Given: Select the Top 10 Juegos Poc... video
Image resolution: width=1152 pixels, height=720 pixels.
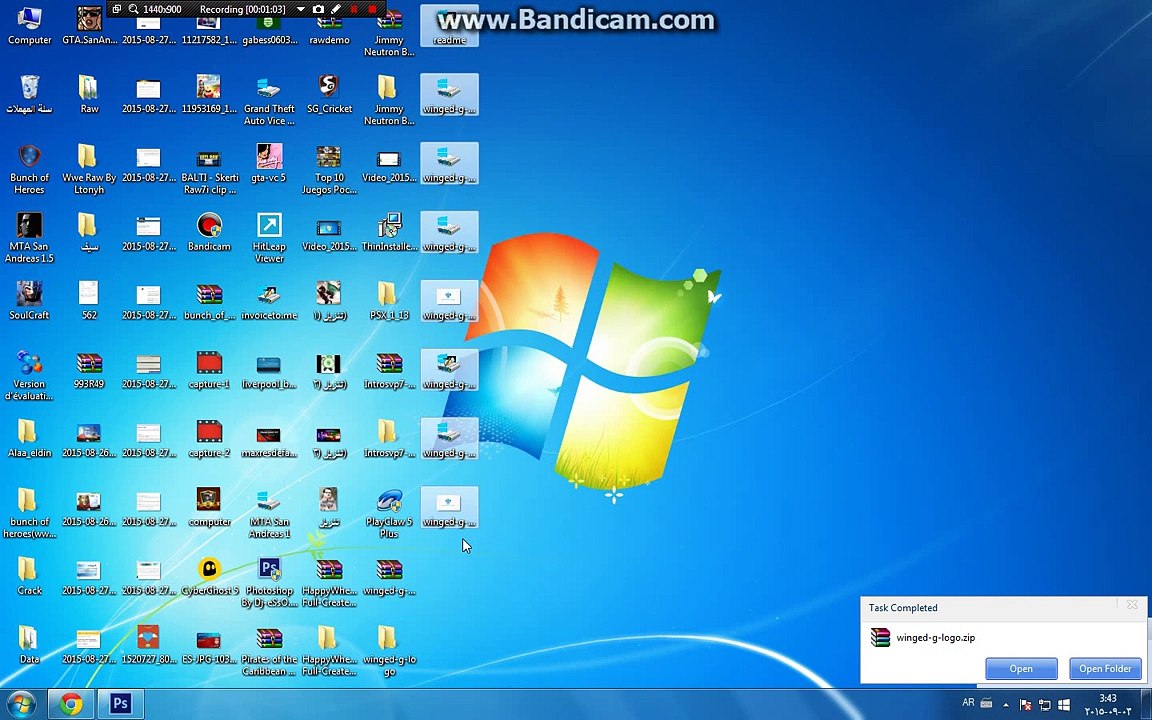Looking at the screenshot, I should coord(329,169).
